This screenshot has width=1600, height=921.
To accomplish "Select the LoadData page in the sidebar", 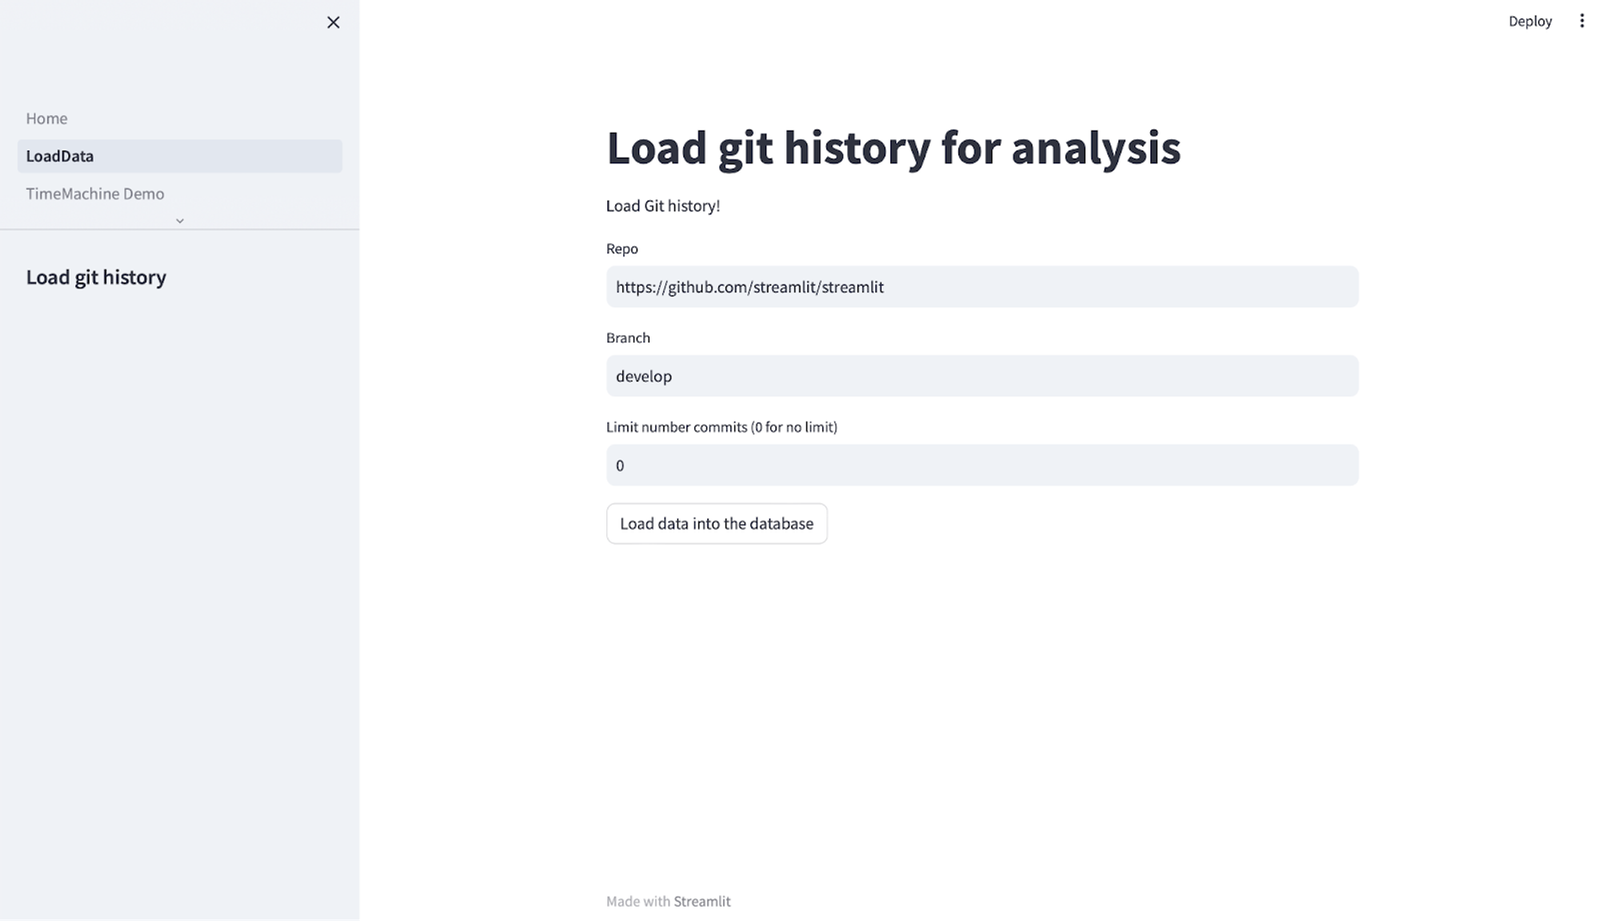I will 60,156.
